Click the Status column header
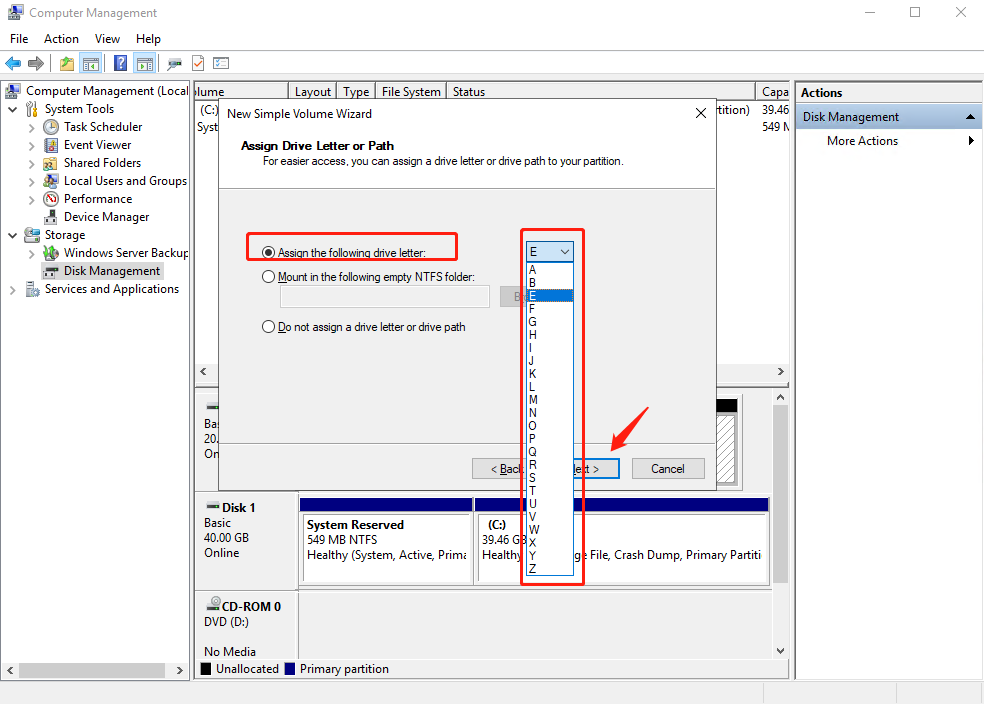Image resolution: width=984 pixels, height=704 pixels. (601, 92)
